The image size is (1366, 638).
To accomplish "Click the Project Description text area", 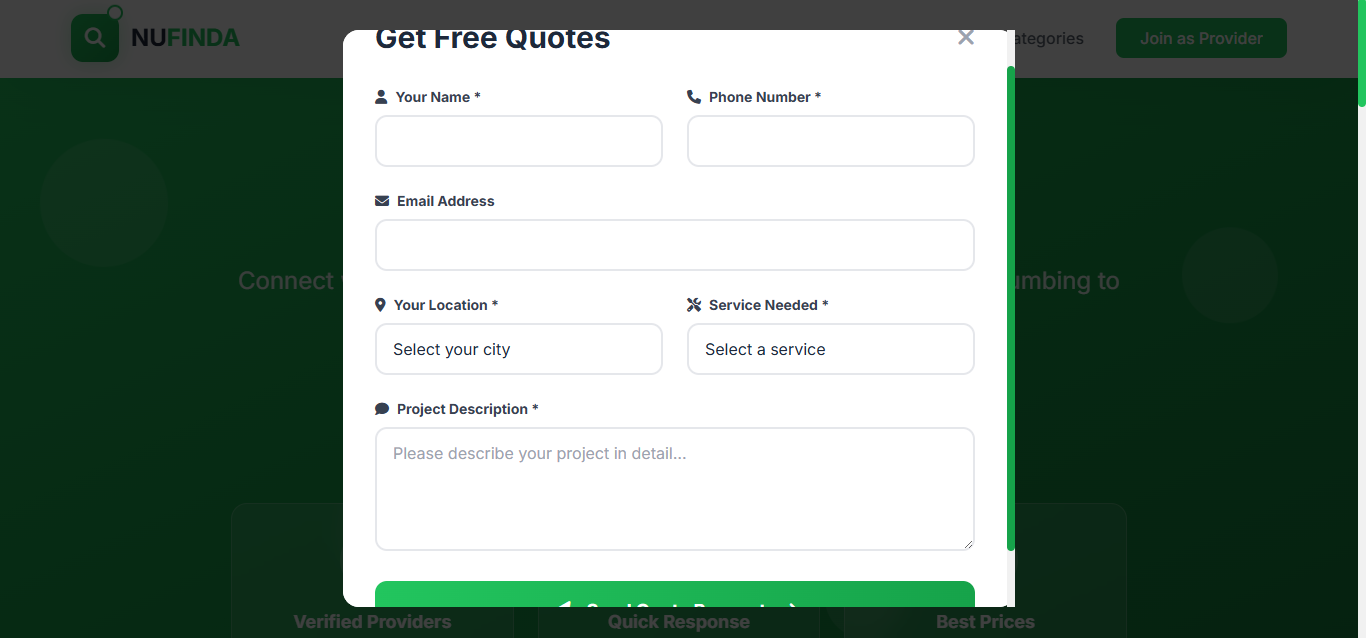I will 674,489.
